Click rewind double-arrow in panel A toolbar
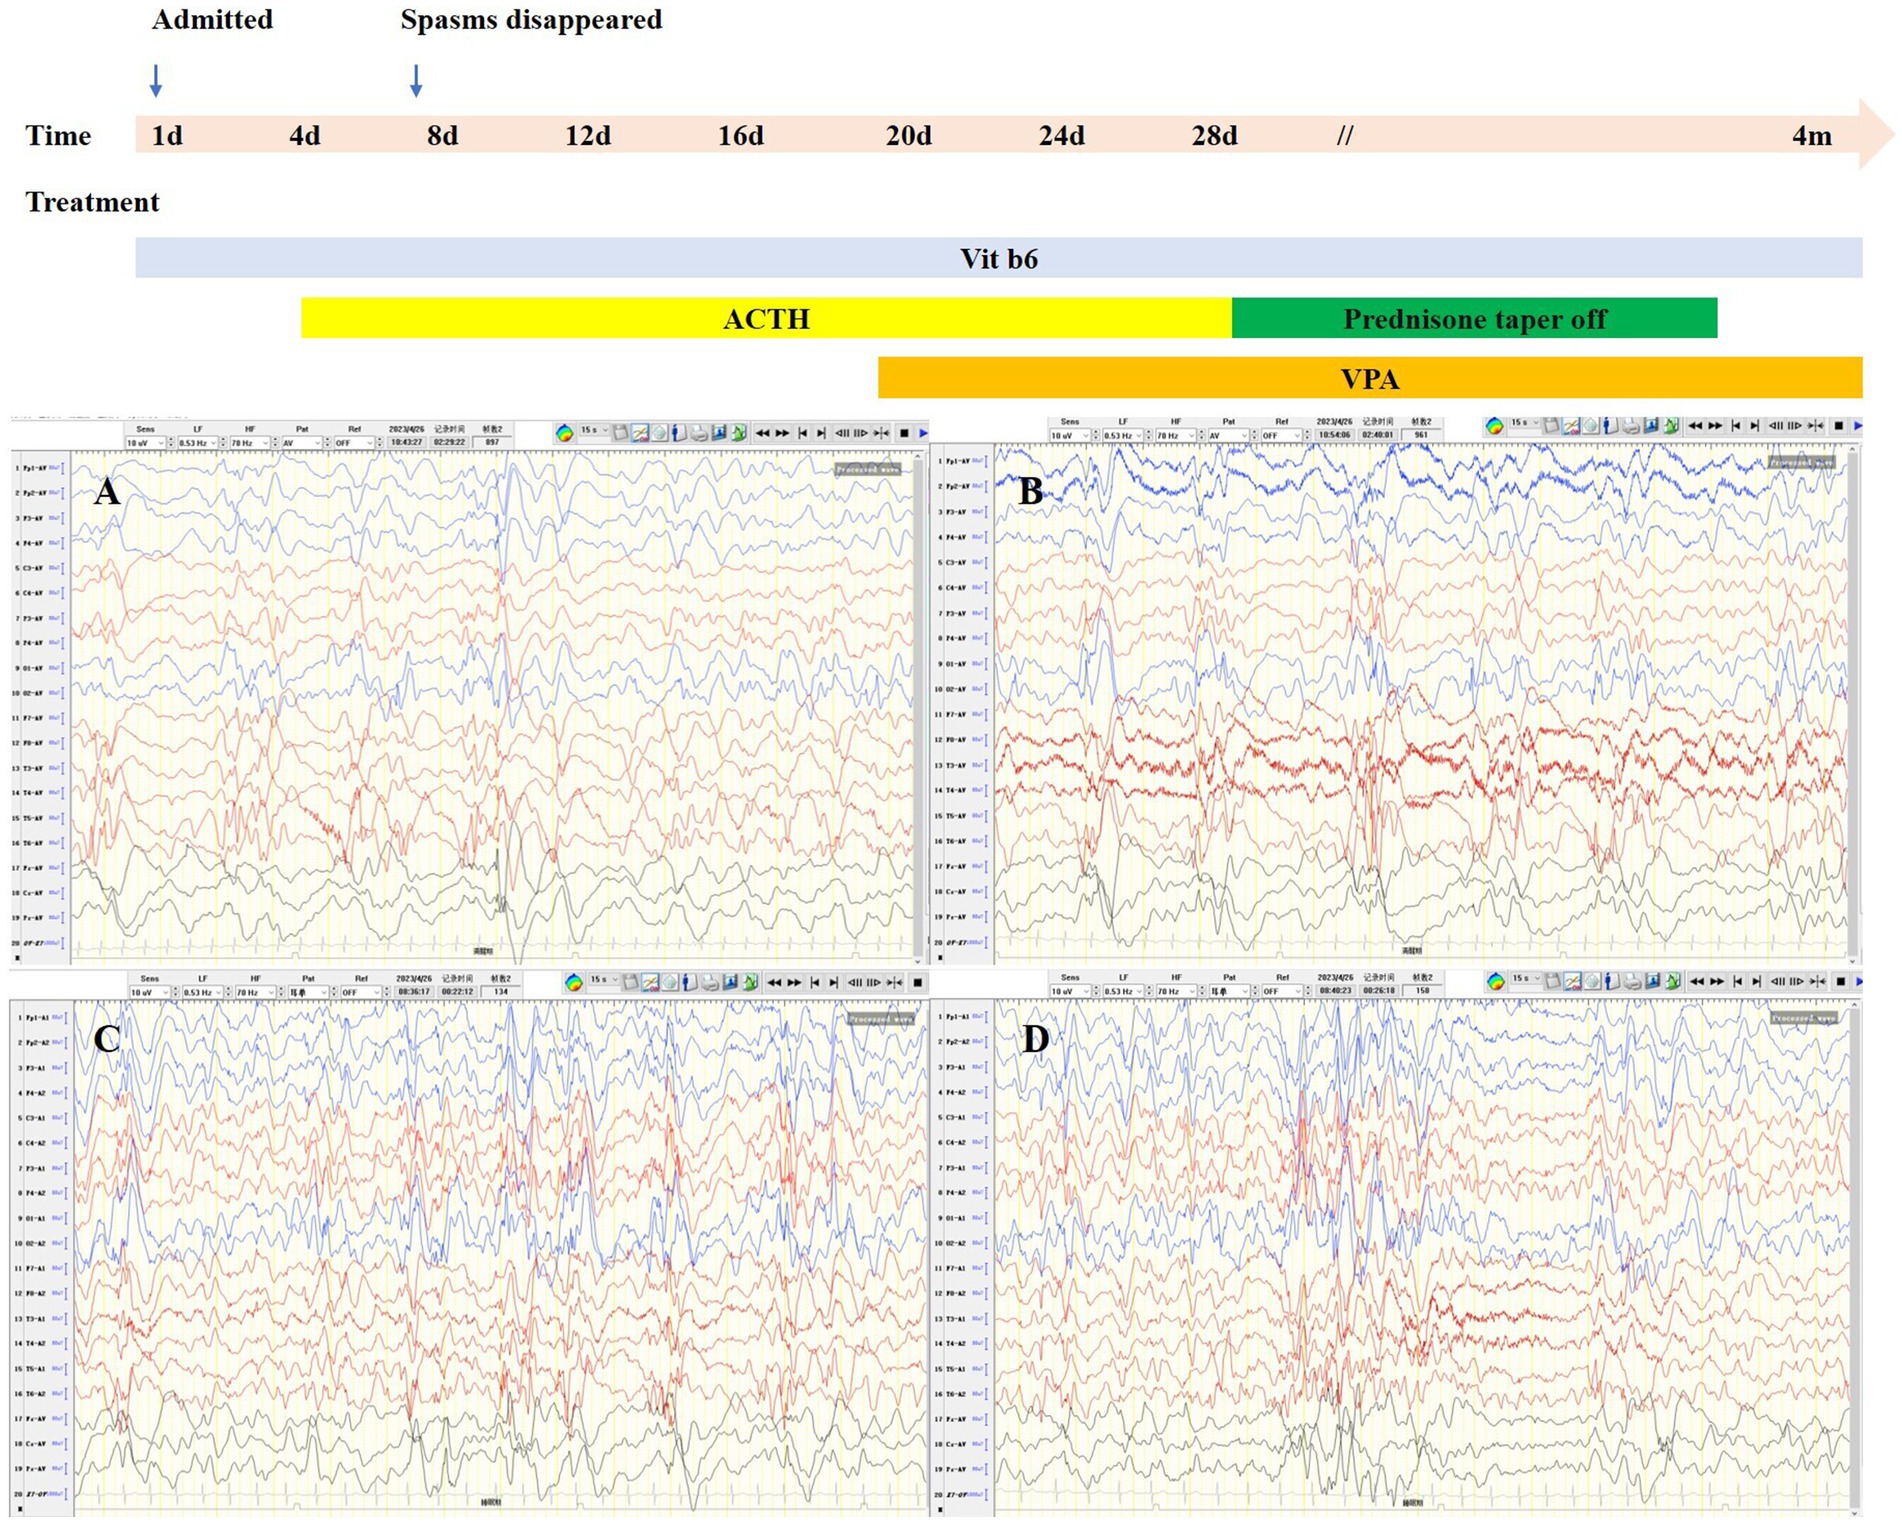The height and width of the screenshot is (1523, 1902). [762, 433]
